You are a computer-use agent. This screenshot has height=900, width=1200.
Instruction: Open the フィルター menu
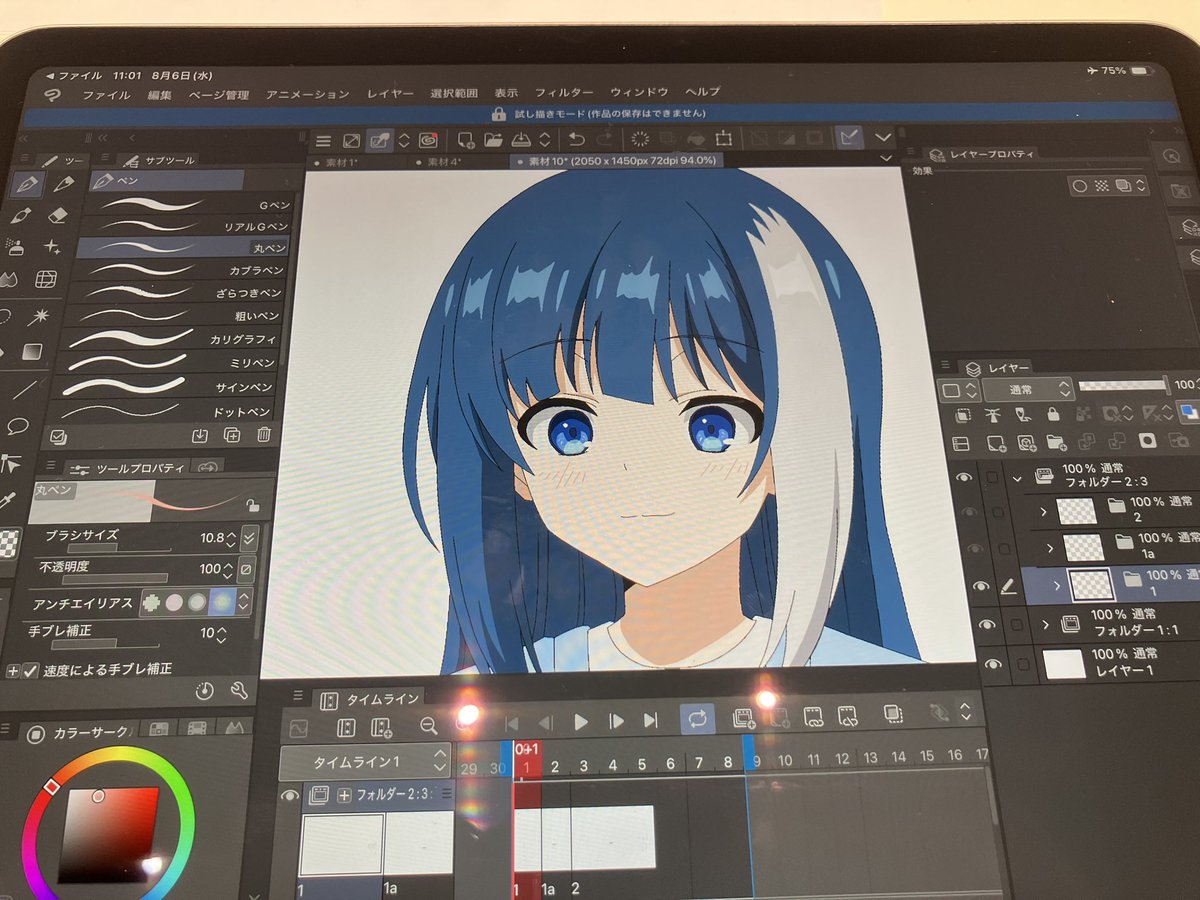point(564,92)
